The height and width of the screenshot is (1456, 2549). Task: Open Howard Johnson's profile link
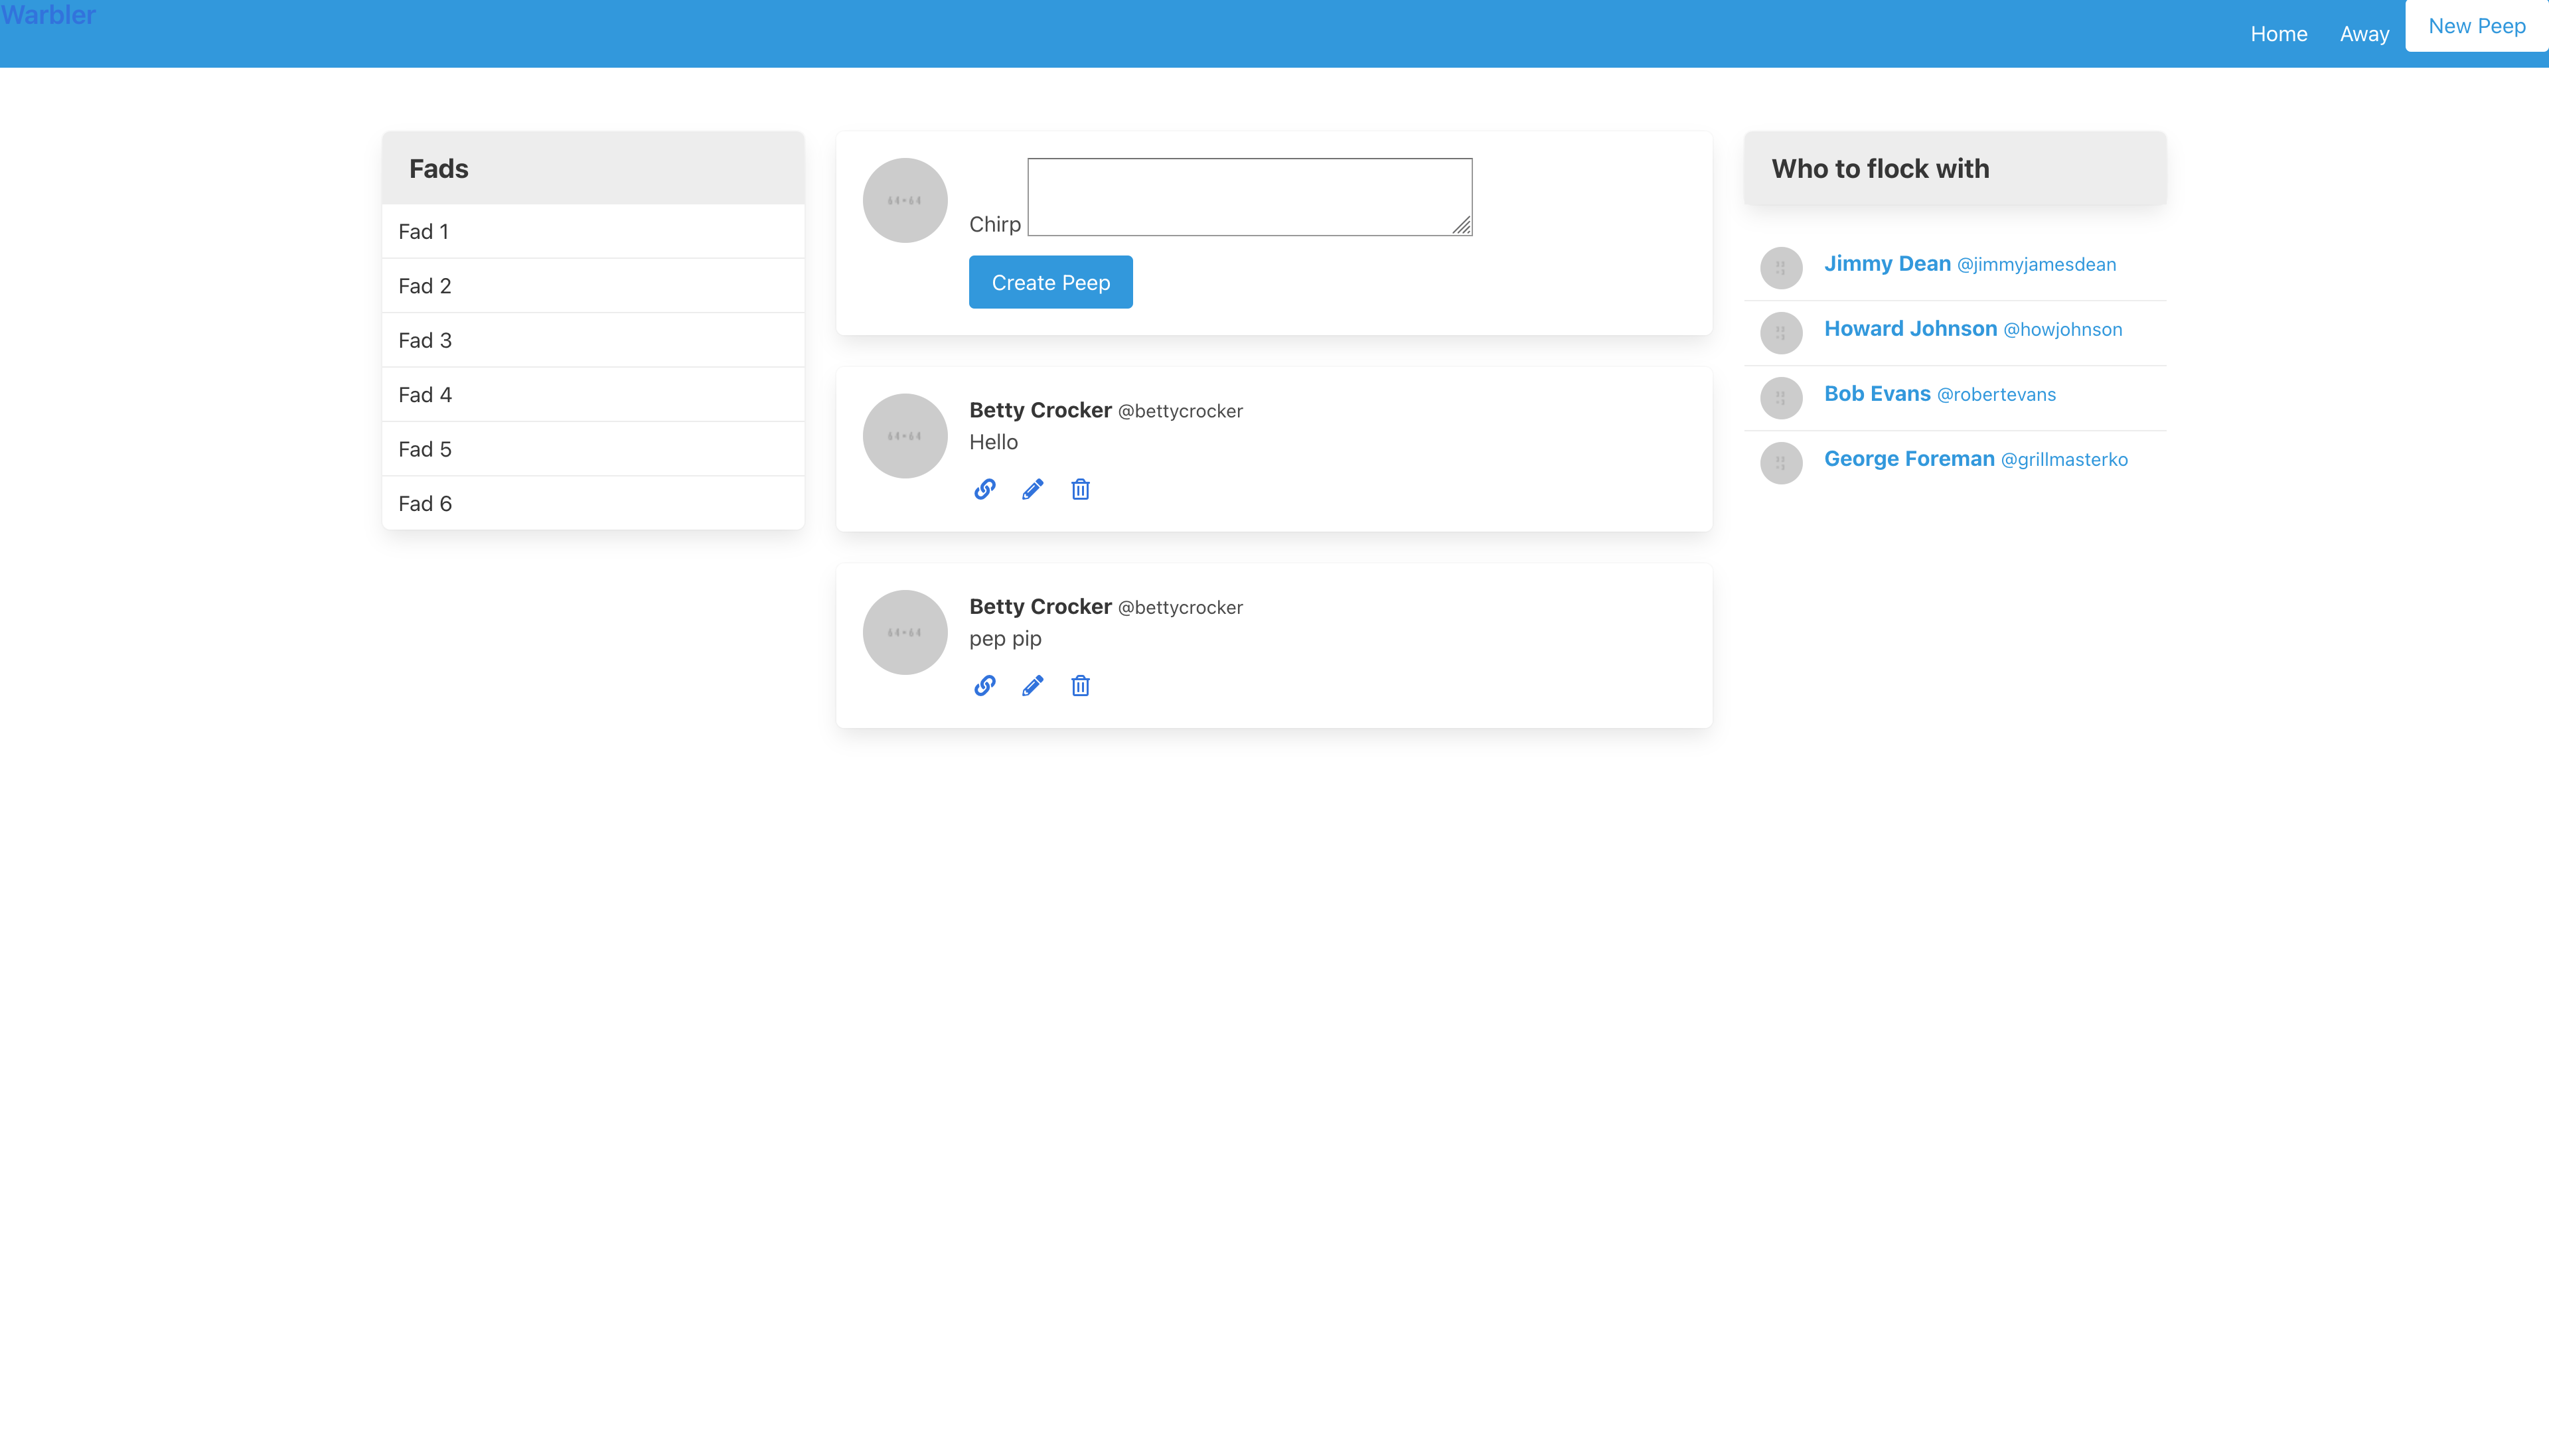click(x=1910, y=329)
